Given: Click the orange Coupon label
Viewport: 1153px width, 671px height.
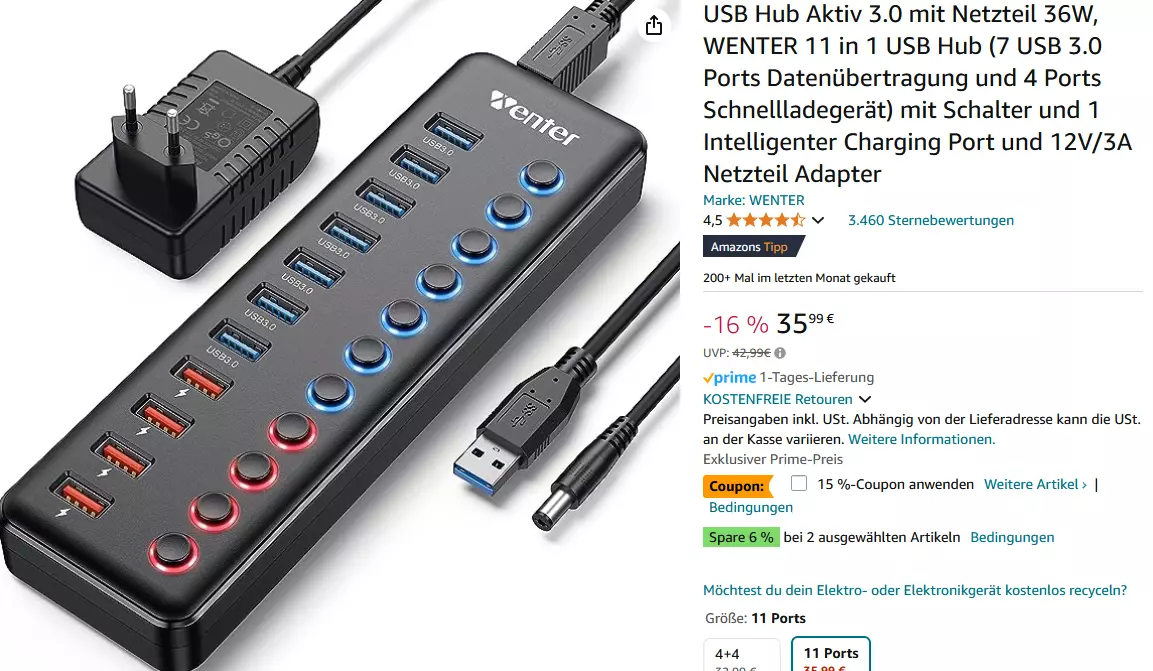Looking at the screenshot, I should coord(738,486).
